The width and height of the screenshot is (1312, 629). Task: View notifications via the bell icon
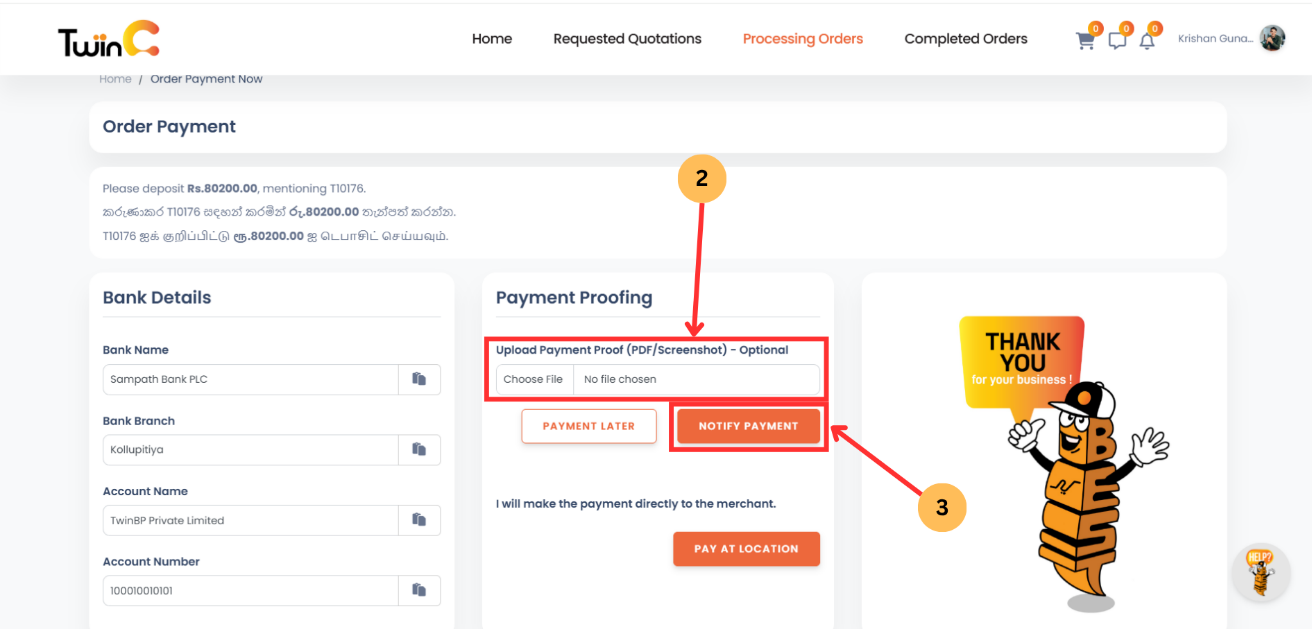click(1147, 41)
